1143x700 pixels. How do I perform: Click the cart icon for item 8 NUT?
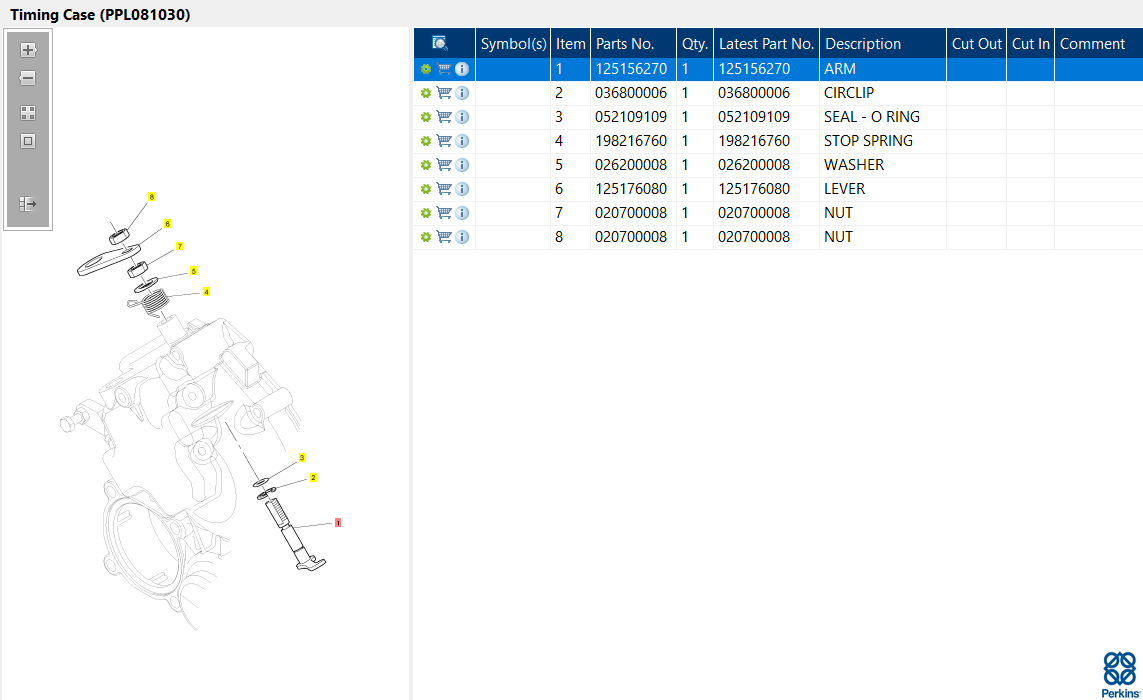444,237
